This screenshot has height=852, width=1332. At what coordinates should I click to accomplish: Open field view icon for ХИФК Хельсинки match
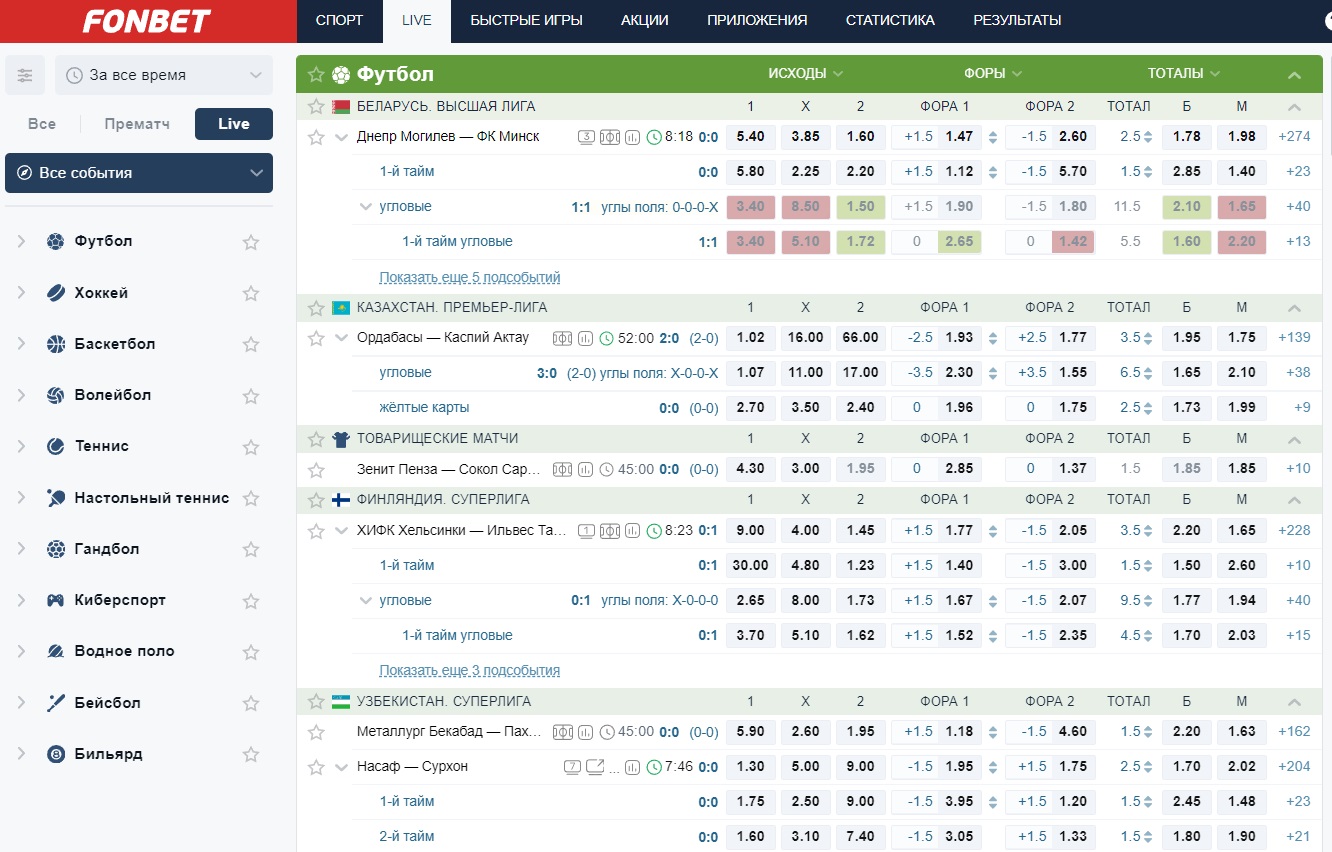click(x=610, y=531)
